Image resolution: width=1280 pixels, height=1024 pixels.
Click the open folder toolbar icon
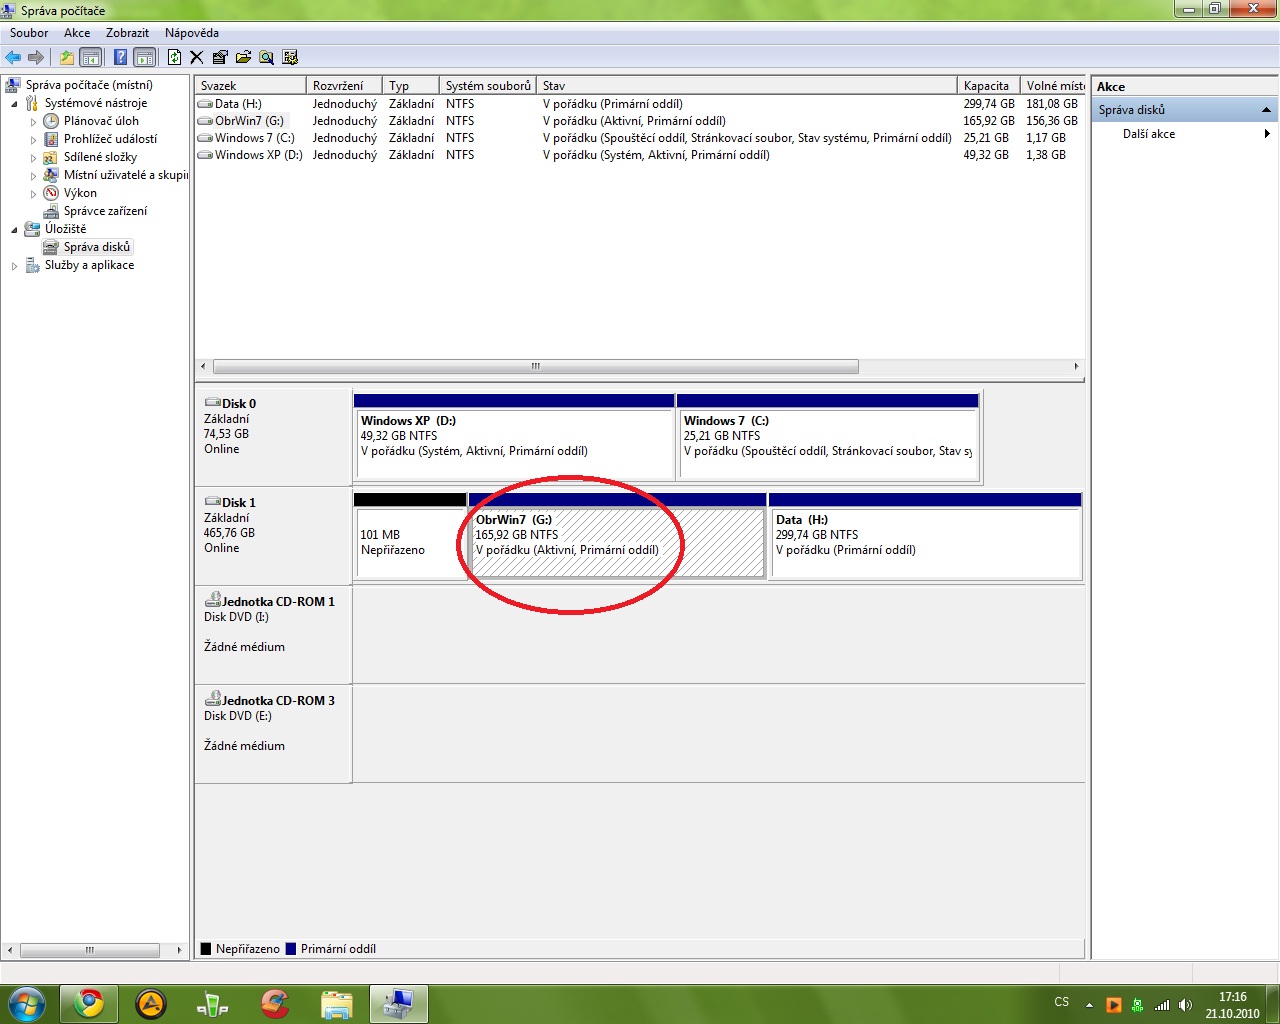point(243,57)
